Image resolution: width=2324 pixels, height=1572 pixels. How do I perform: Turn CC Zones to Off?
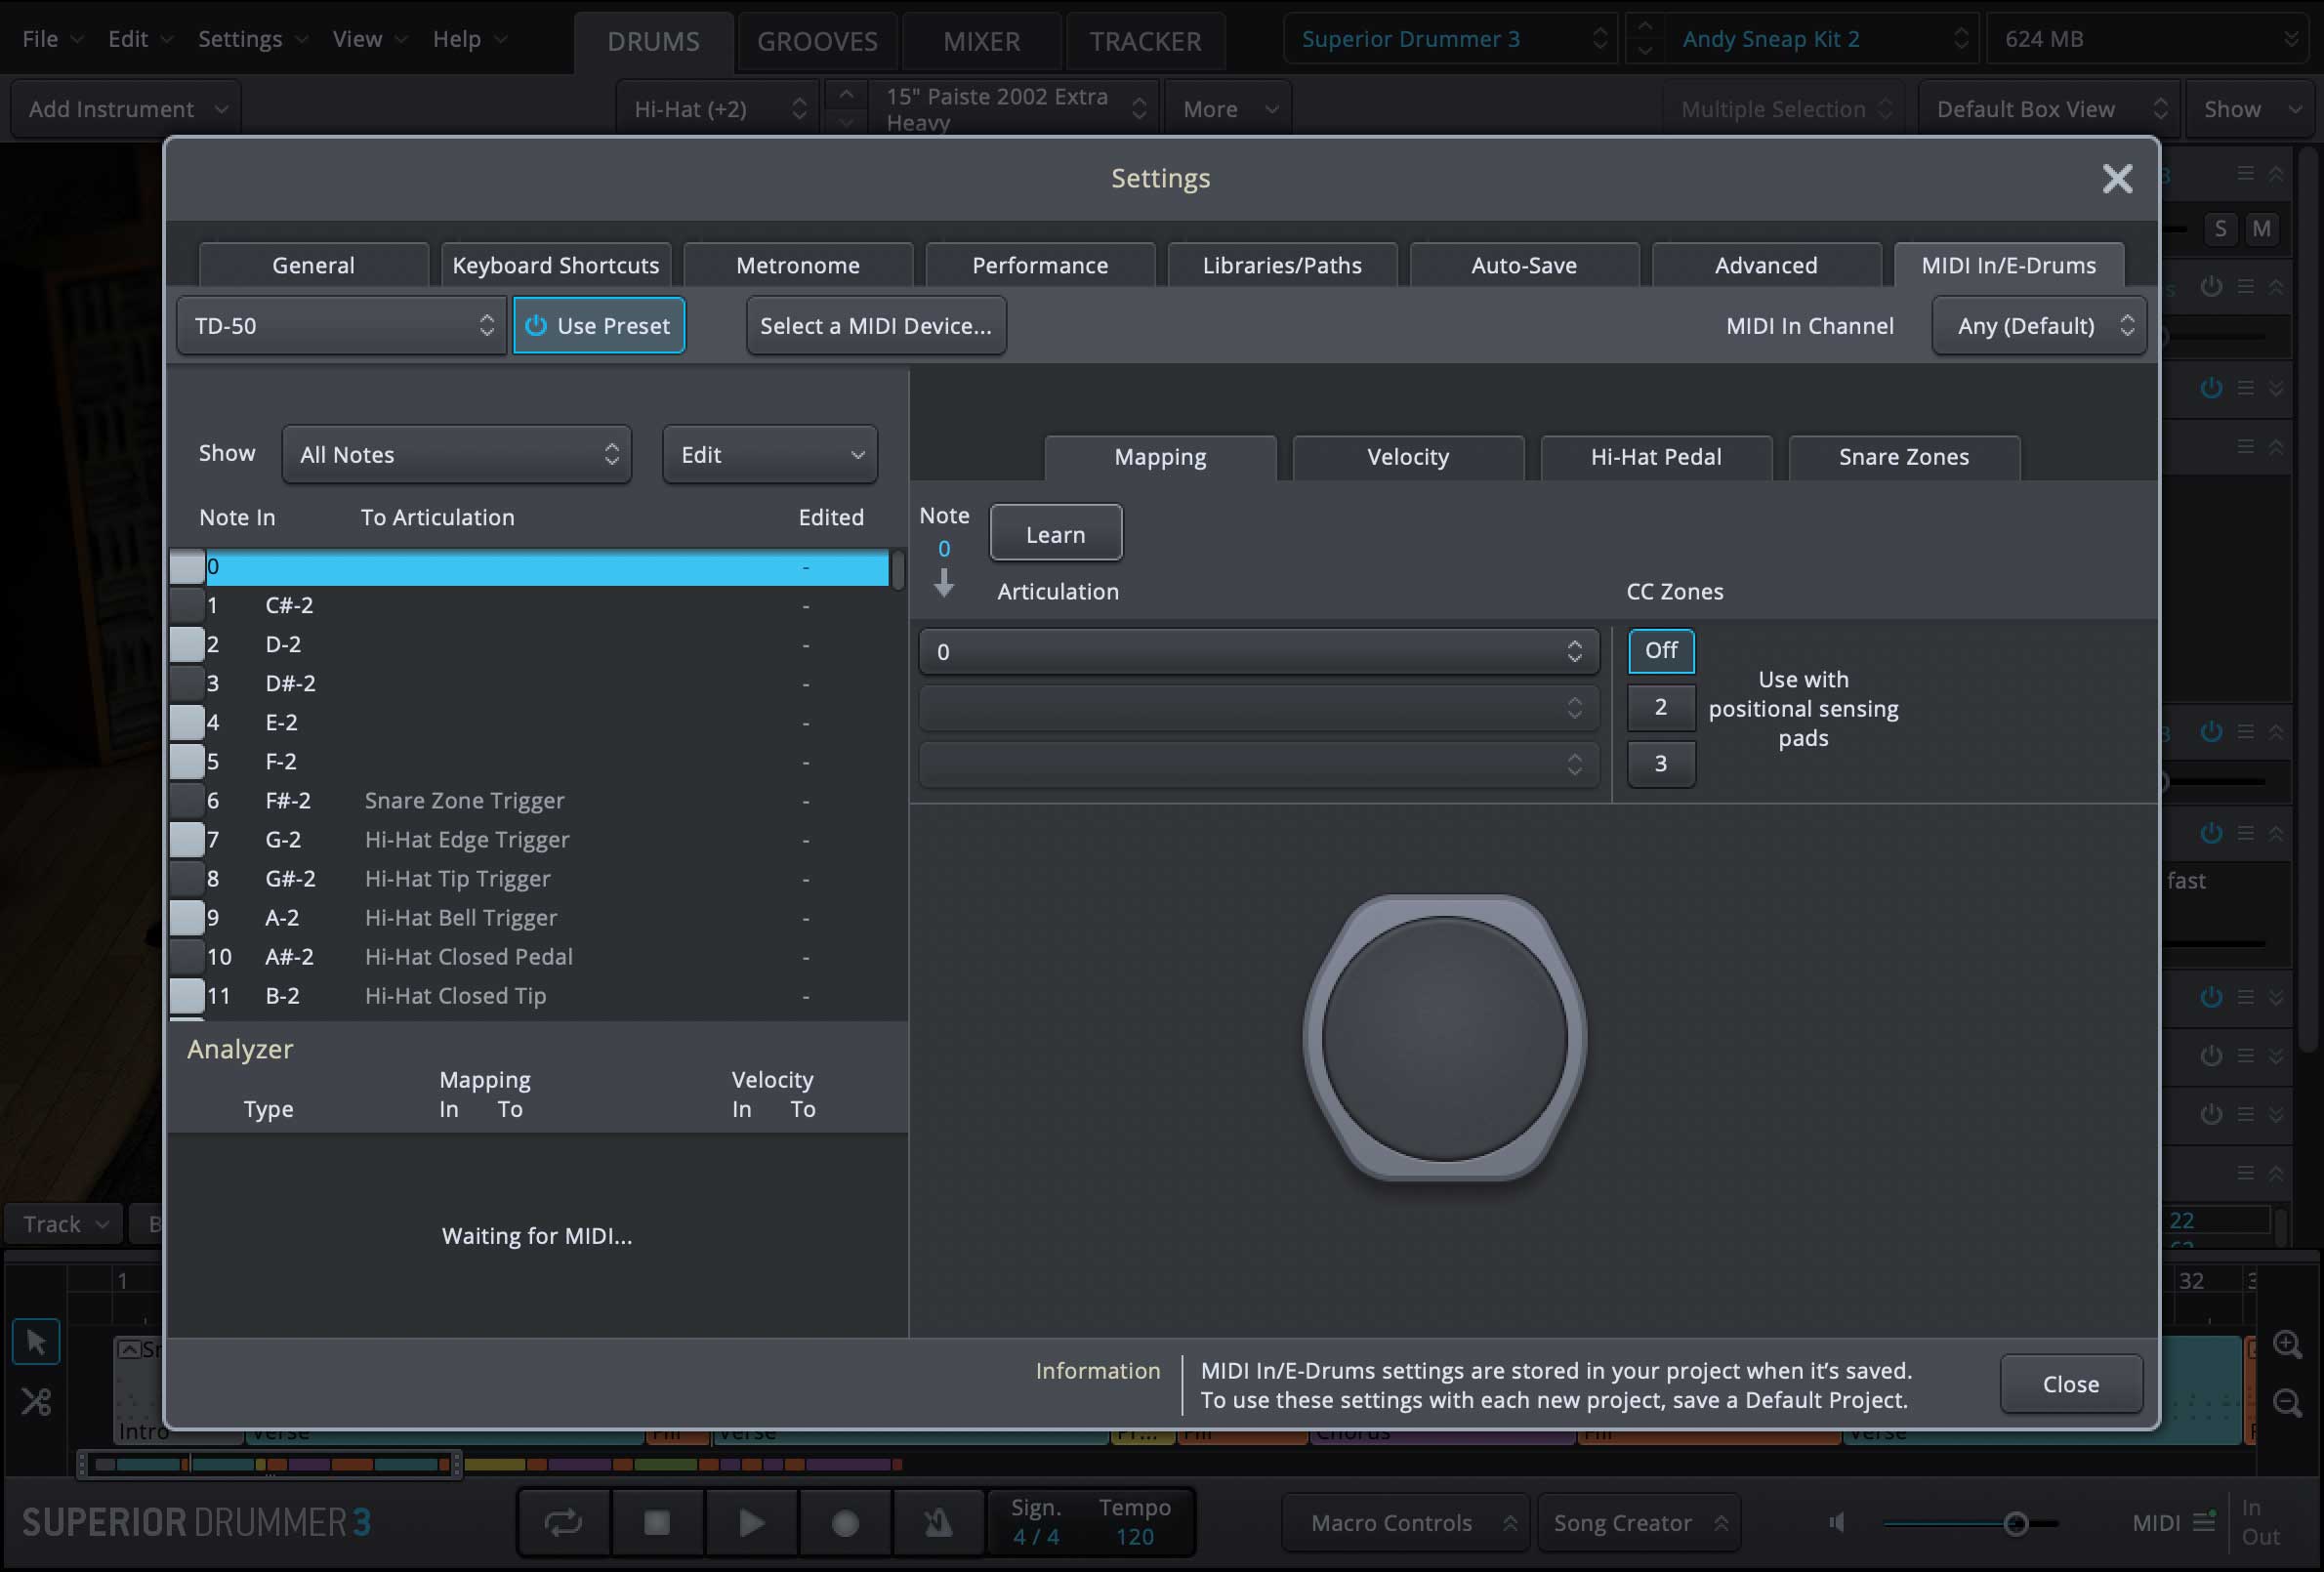click(x=1660, y=651)
